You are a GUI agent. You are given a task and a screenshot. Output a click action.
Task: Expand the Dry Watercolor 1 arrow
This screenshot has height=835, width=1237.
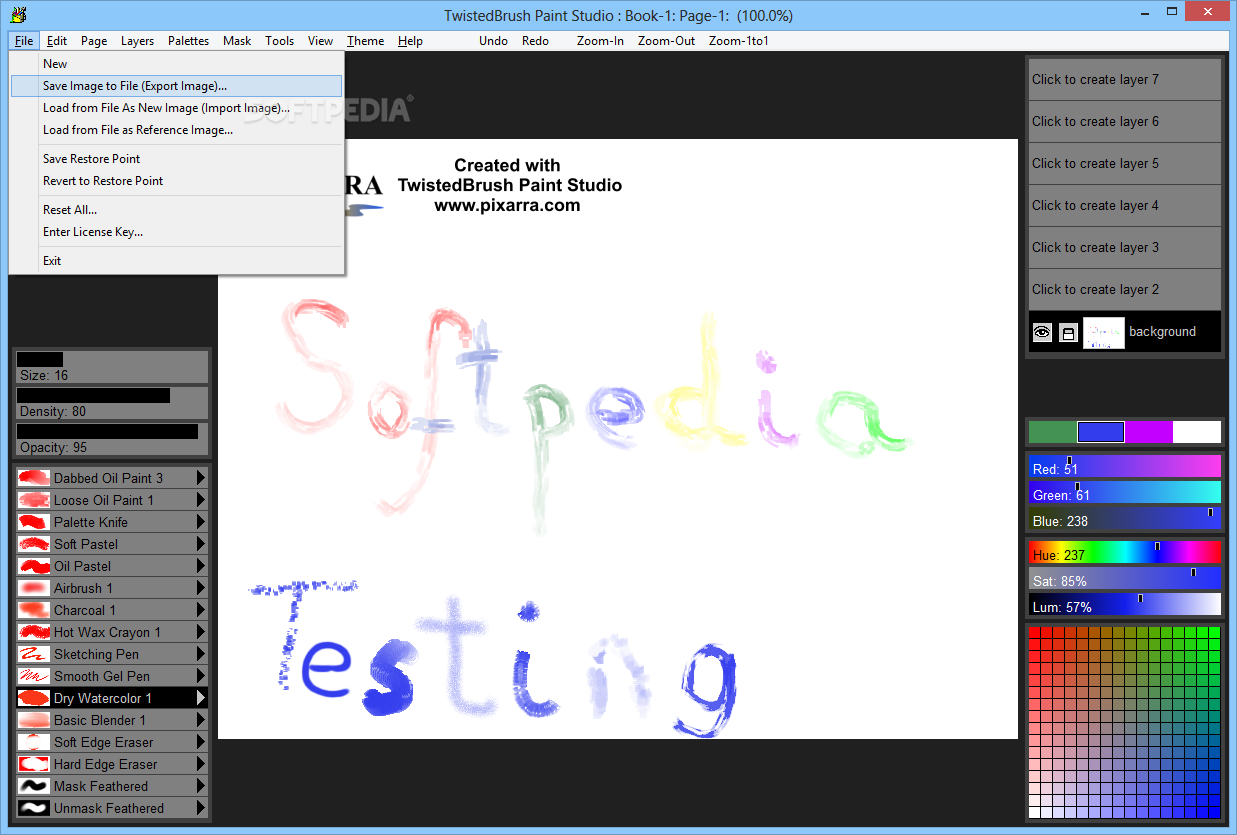click(x=200, y=698)
